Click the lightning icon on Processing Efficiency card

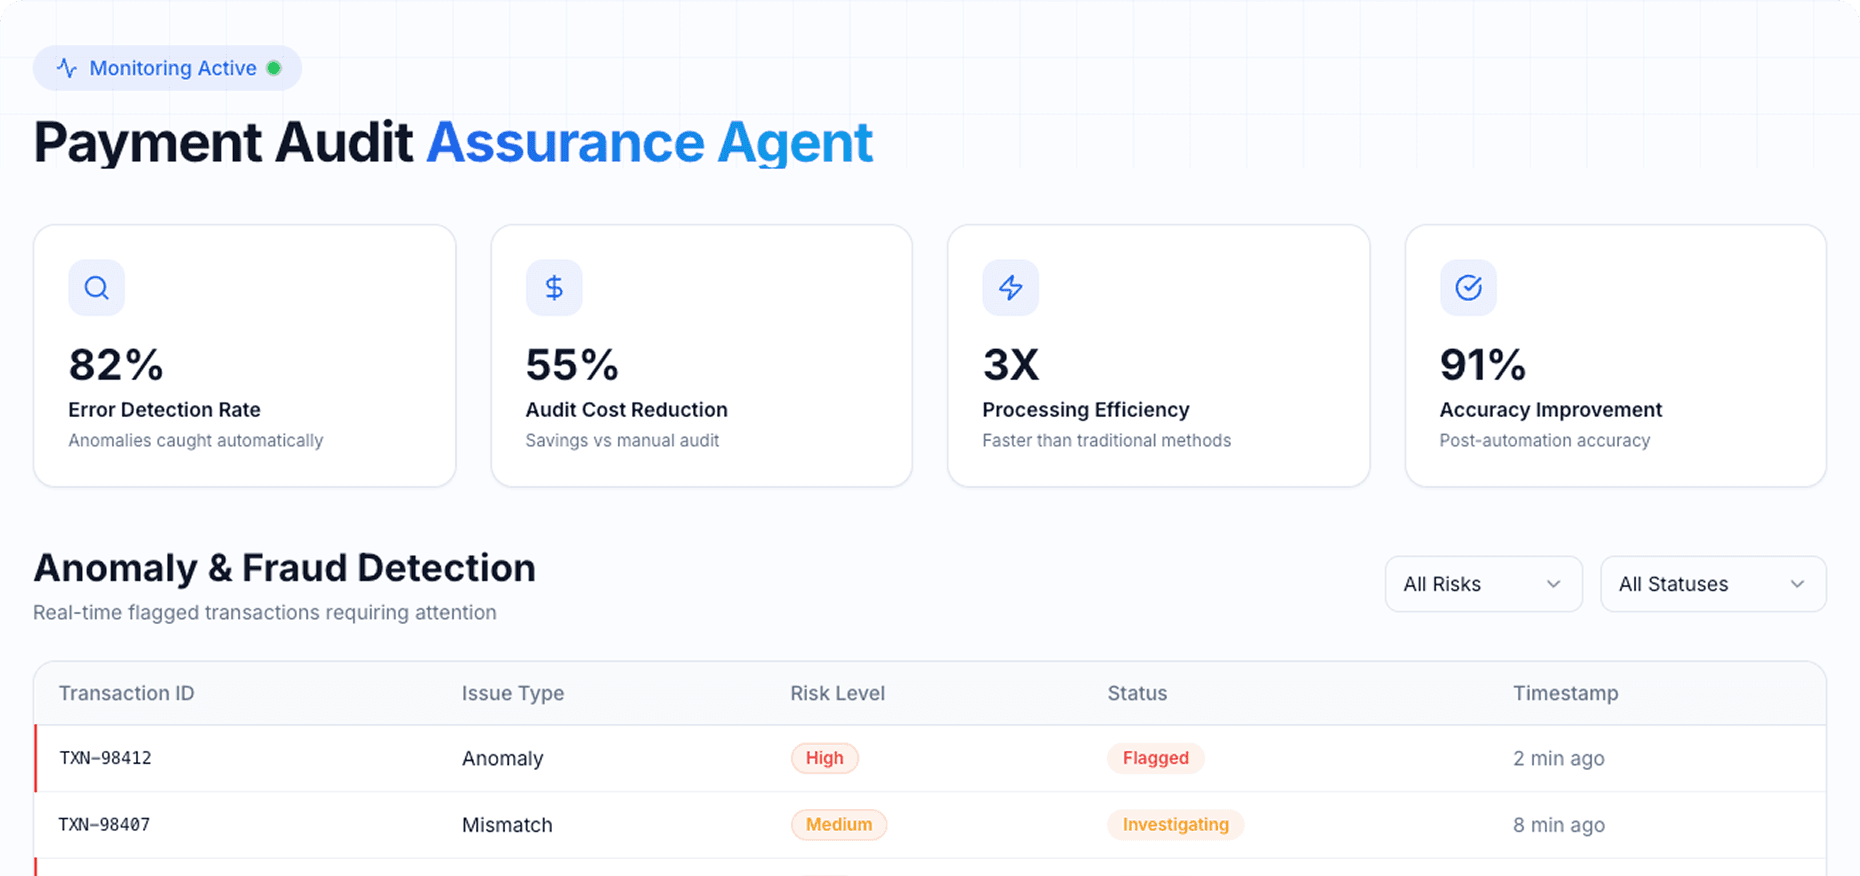1011,288
